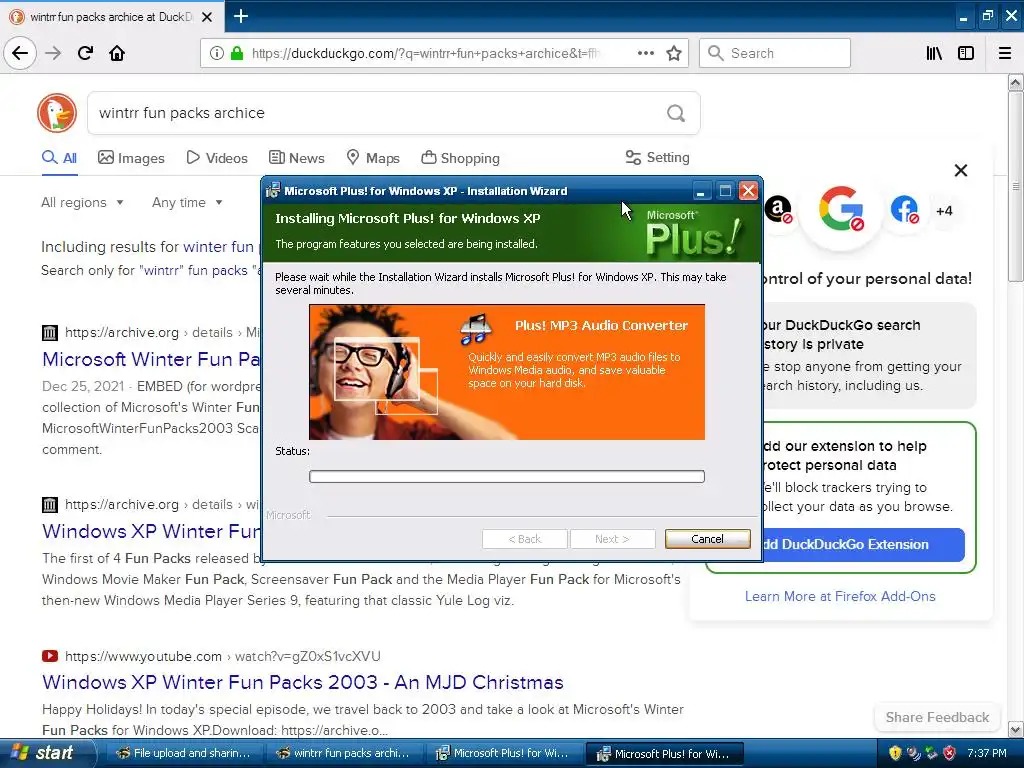The height and width of the screenshot is (768, 1024).
Task: Click the blocked Facebook tracker icon
Action: (904, 210)
